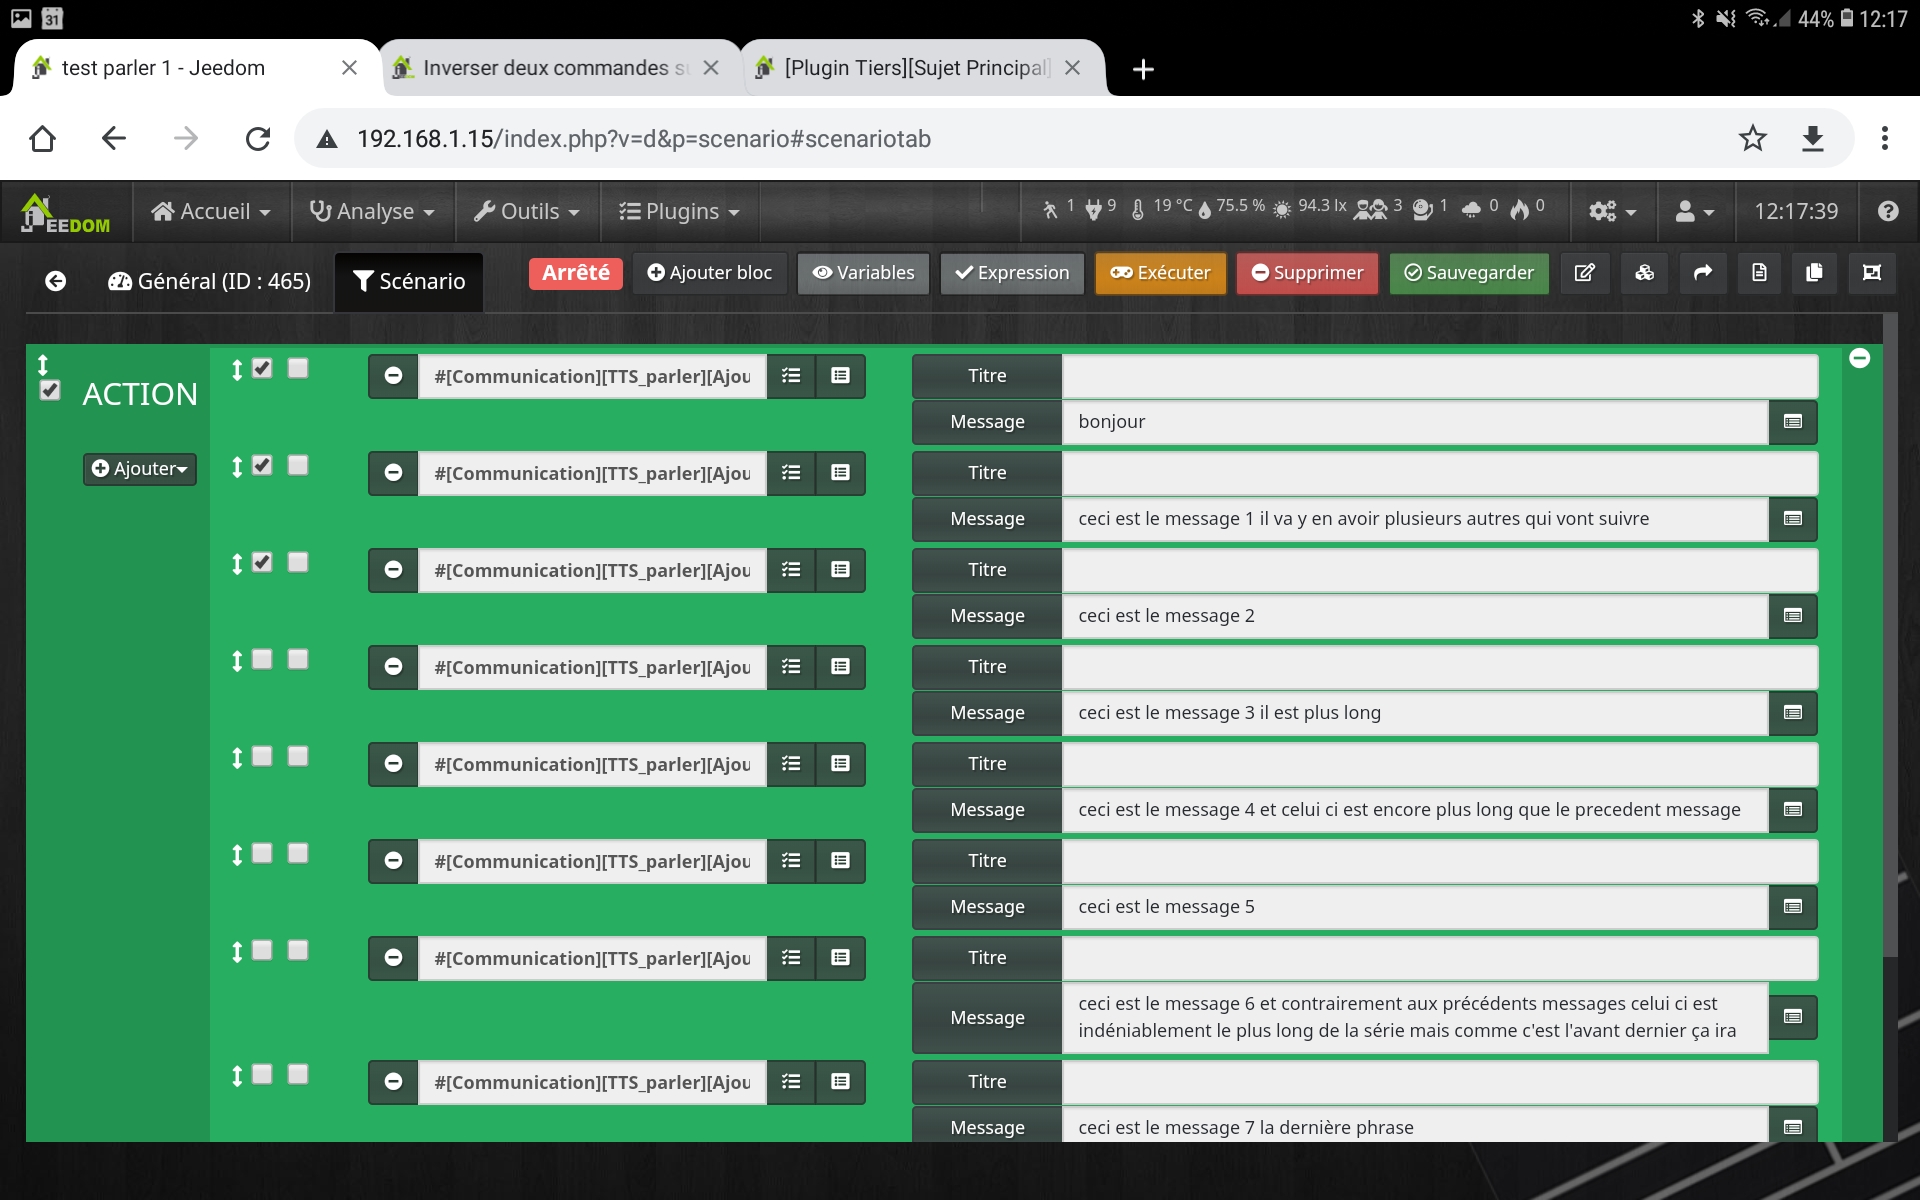This screenshot has height=1200, width=1920.
Task: Check enable box of message 6 row
Action: [x=262, y=950]
